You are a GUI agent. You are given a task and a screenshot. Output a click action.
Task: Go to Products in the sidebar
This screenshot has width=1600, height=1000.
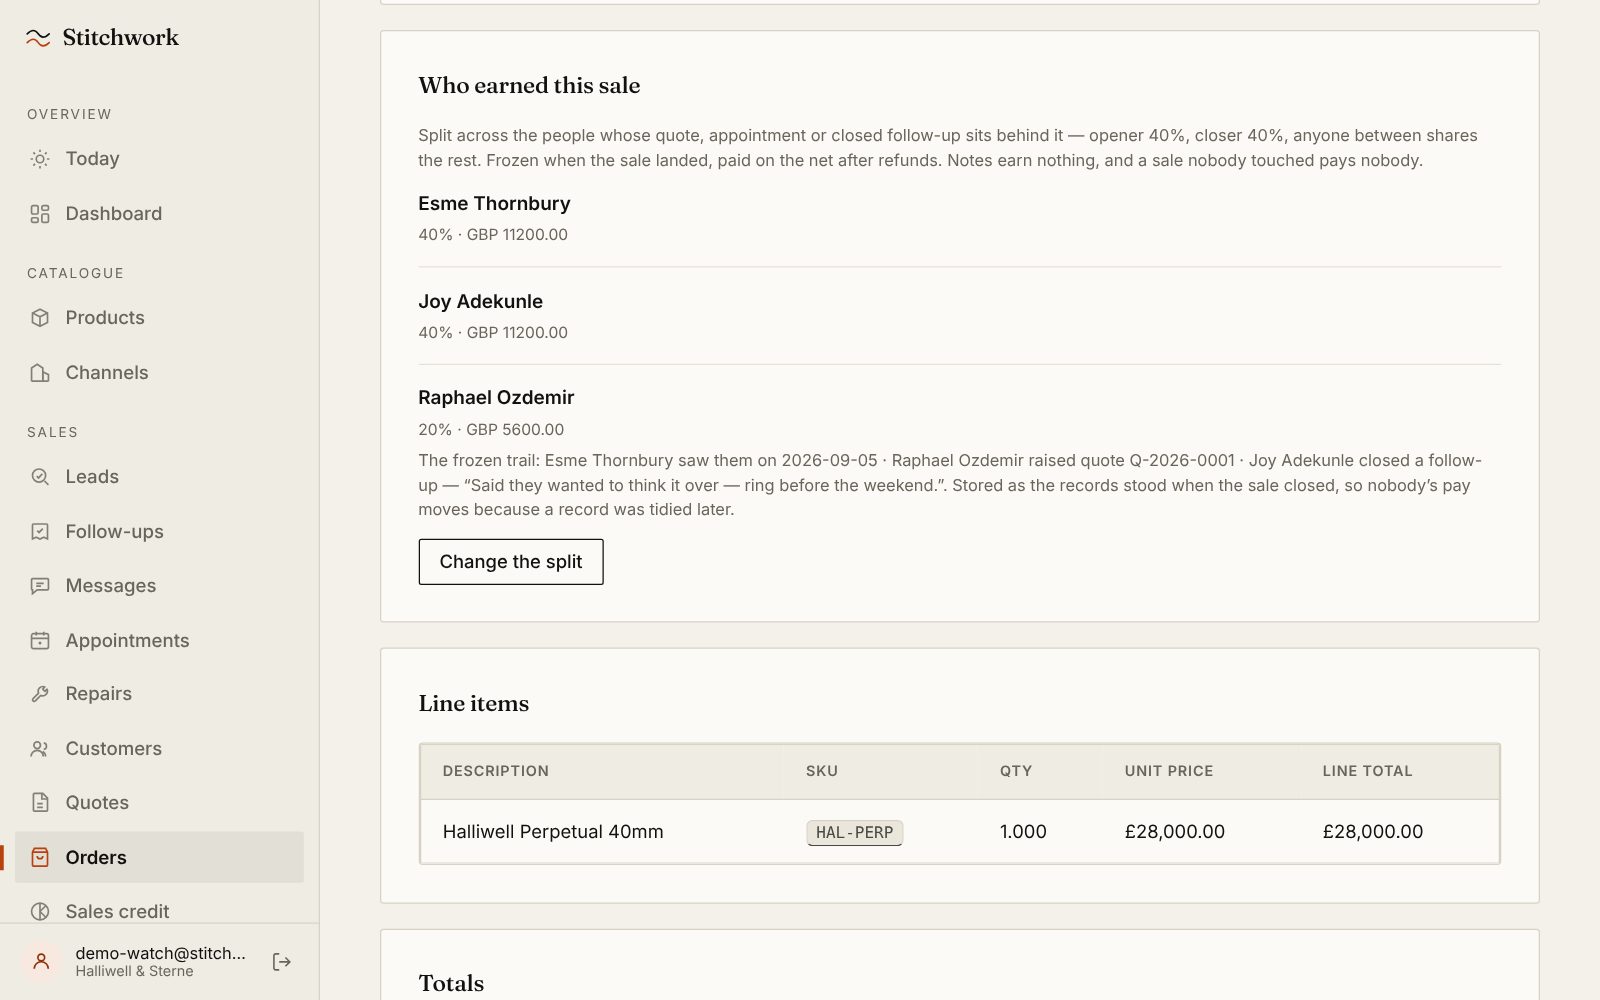click(159, 318)
